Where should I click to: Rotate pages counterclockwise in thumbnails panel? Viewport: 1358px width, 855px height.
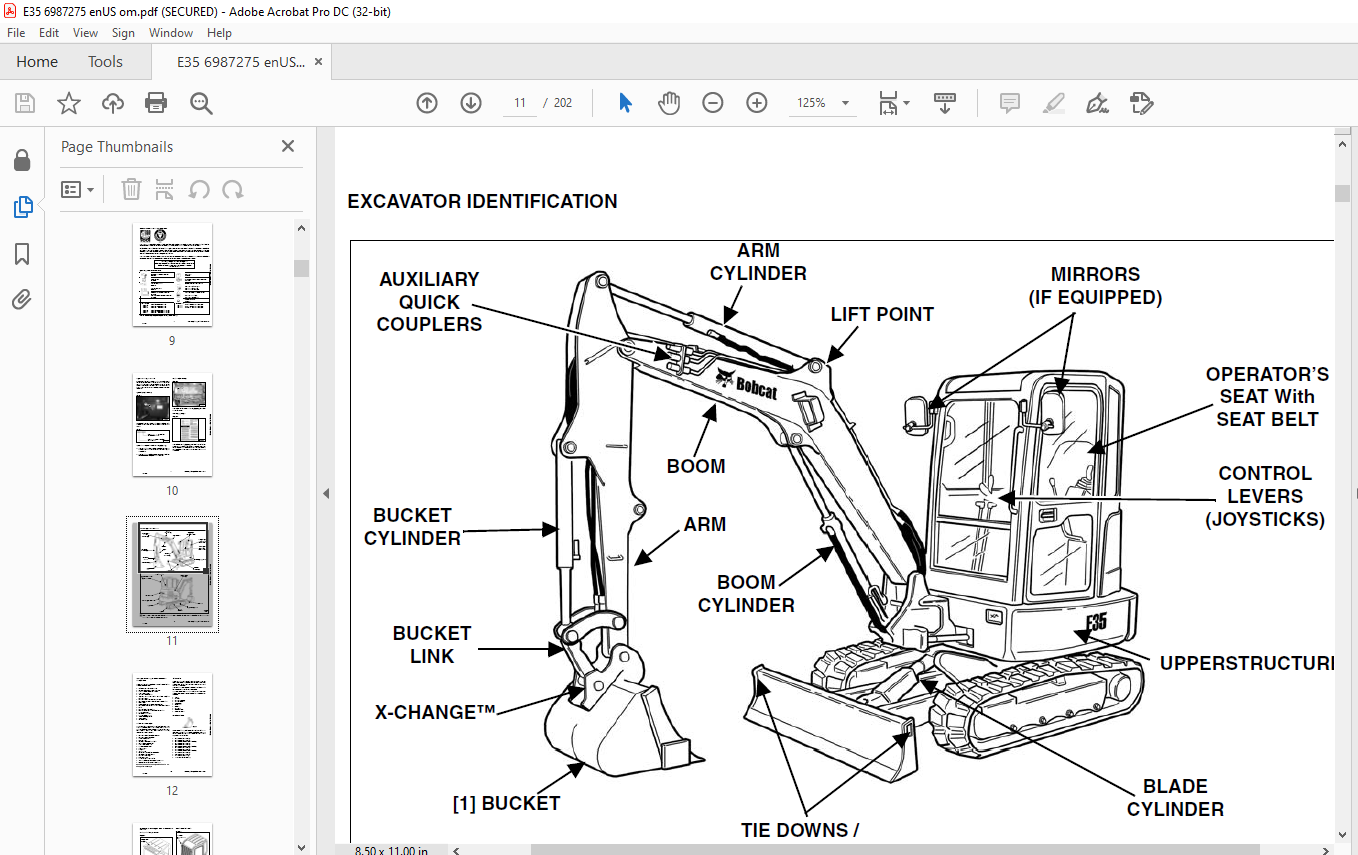click(199, 189)
